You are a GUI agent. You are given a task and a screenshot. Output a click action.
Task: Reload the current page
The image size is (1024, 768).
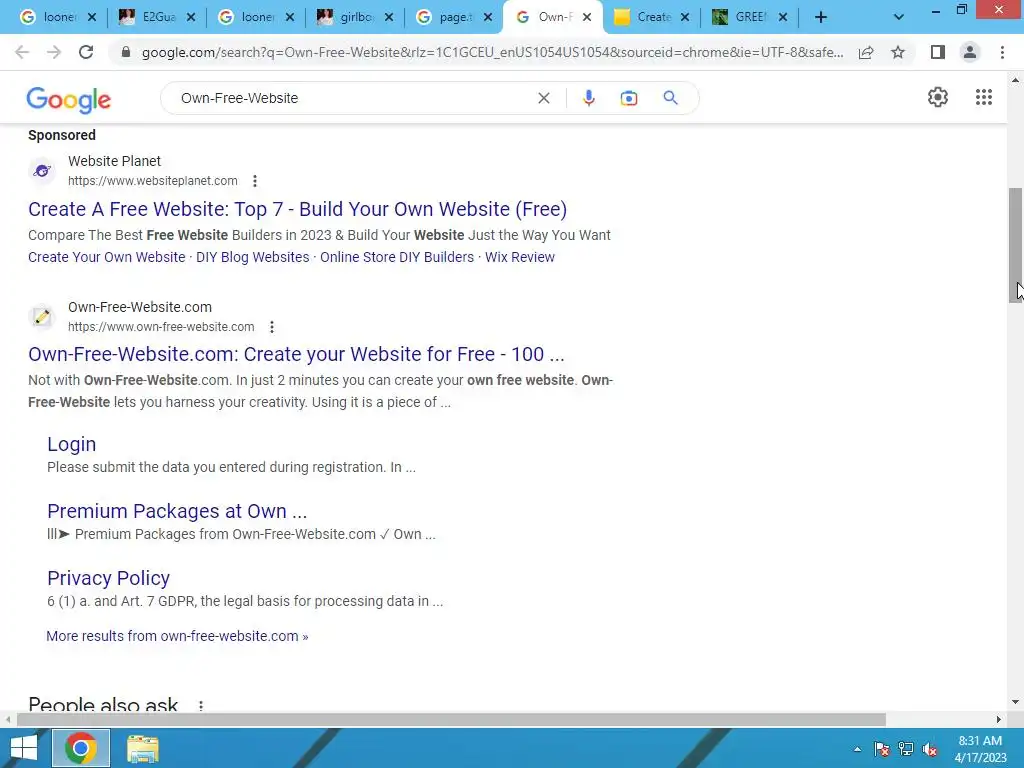pos(86,52)
